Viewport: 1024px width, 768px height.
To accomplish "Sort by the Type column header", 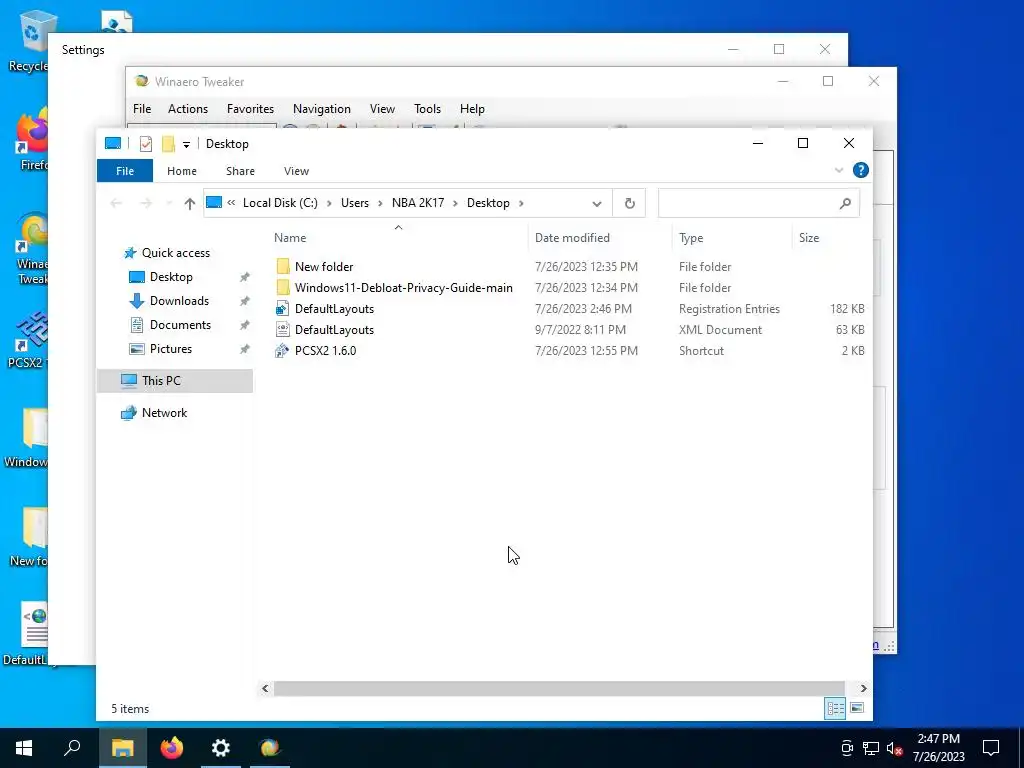I will (x=691, y=238).
